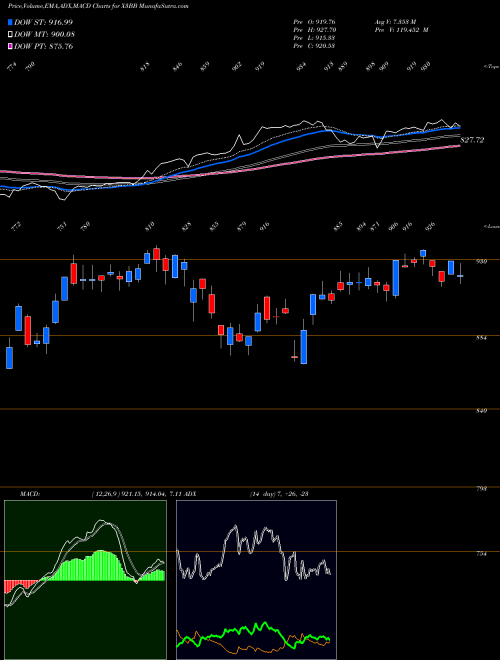The width and height of the screenshot is (500, 660).
Task: Select the 'DOW PT: 875.76' legend label
Action: point(43,46)
